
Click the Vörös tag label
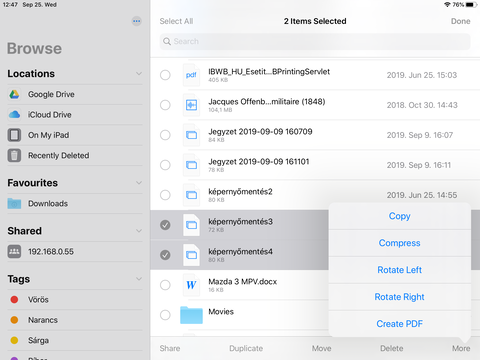point(38,300)
